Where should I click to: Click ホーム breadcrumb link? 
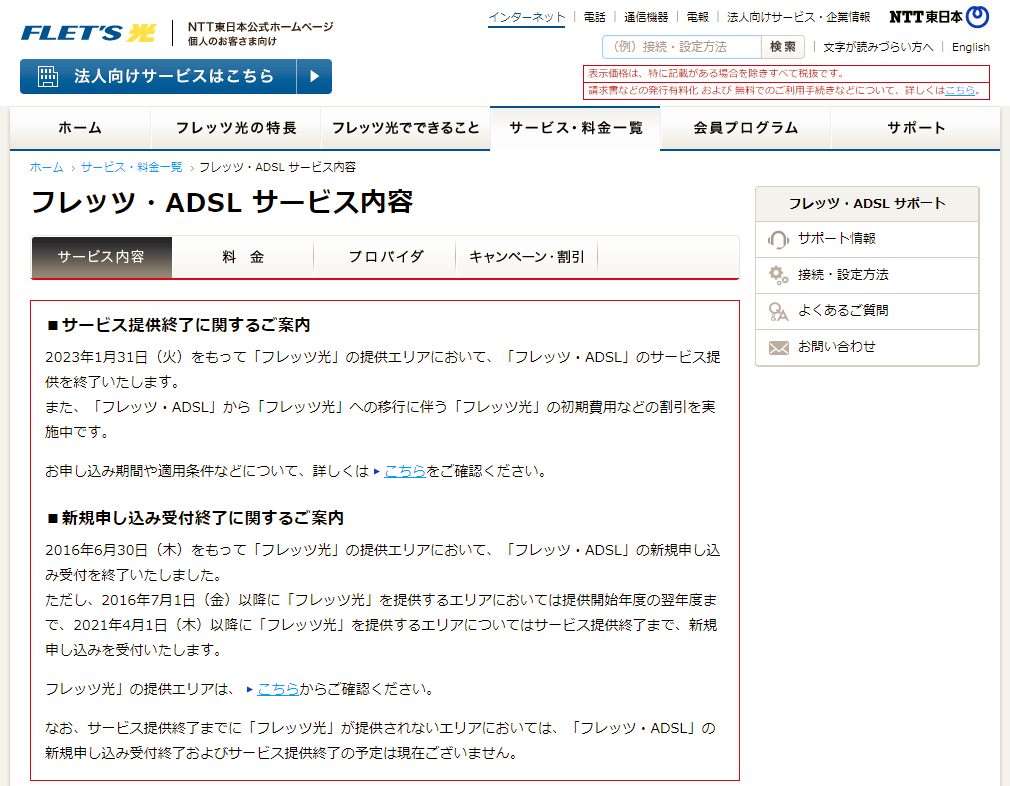pos(46,168)
